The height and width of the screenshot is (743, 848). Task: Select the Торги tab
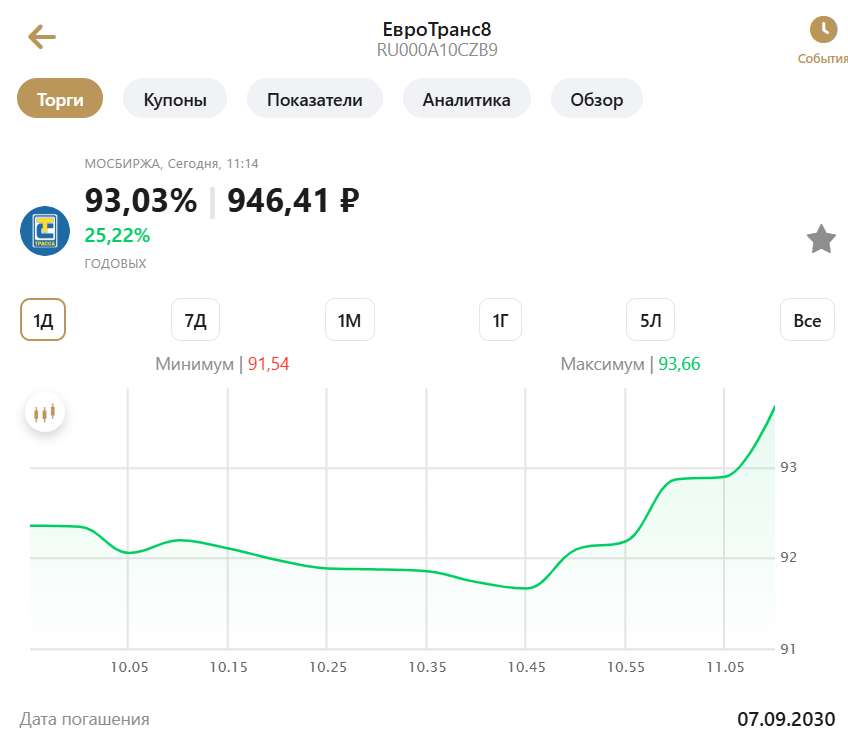pyautogui.click(x=60, y=98)
